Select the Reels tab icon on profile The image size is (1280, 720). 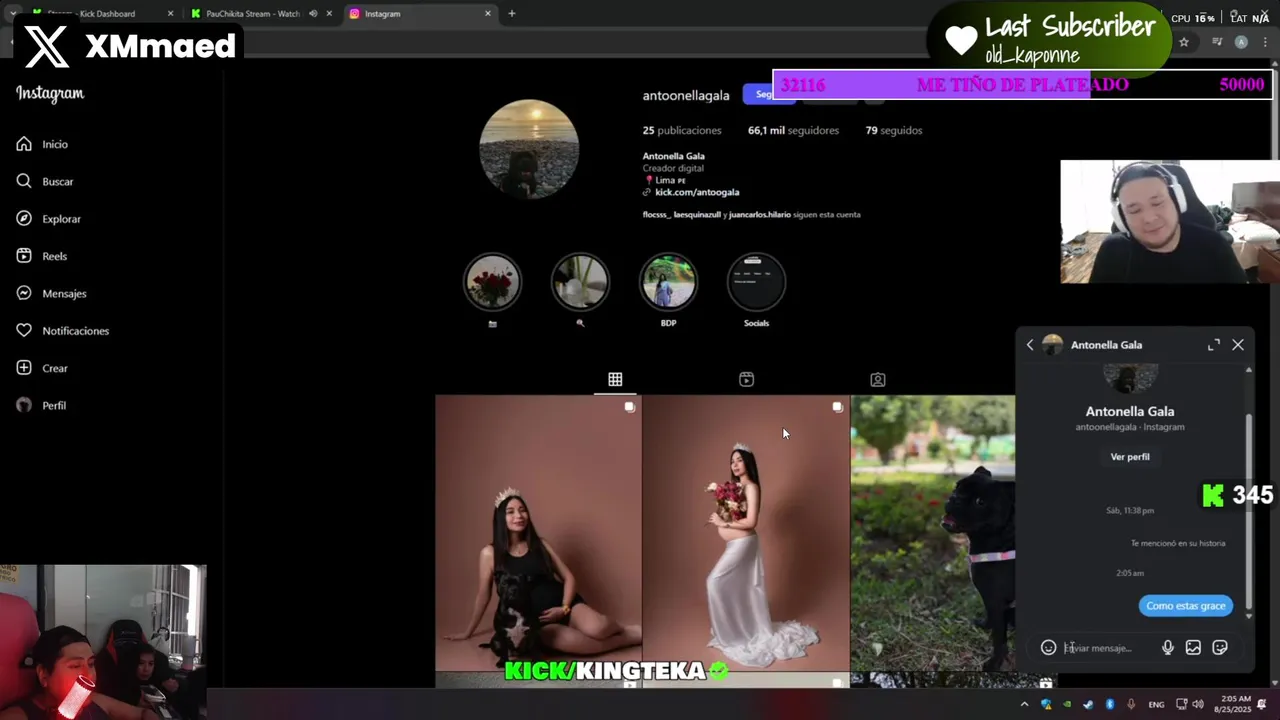point(746,379)
